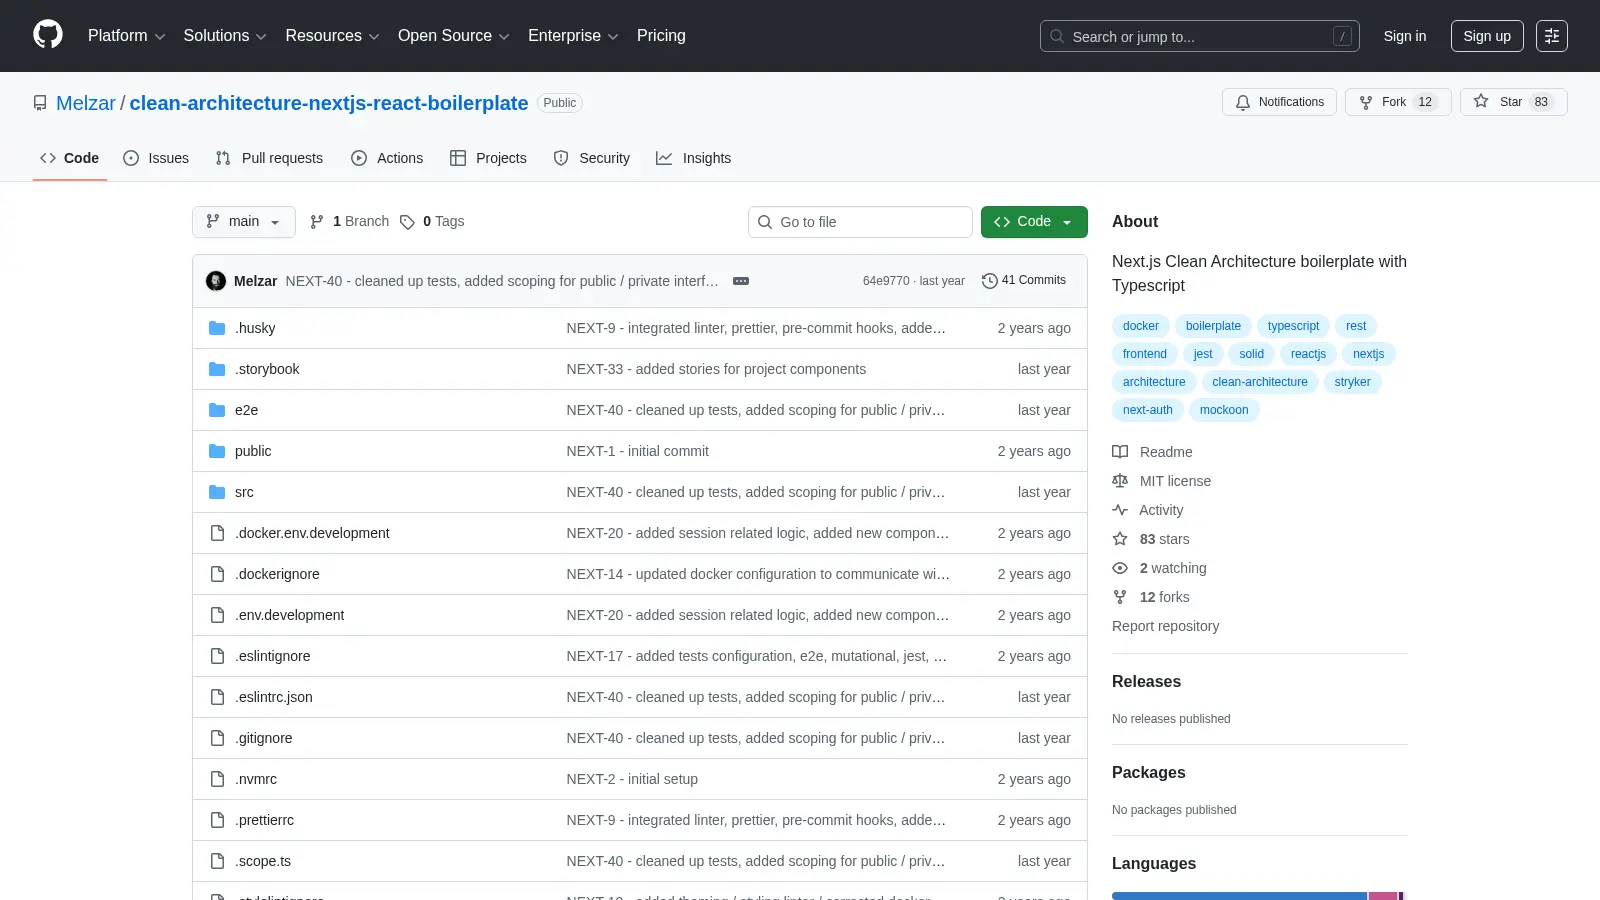Click the .dockerignore file icon
The height and width of the screenshot is (900, 1600).
(217, 574)
